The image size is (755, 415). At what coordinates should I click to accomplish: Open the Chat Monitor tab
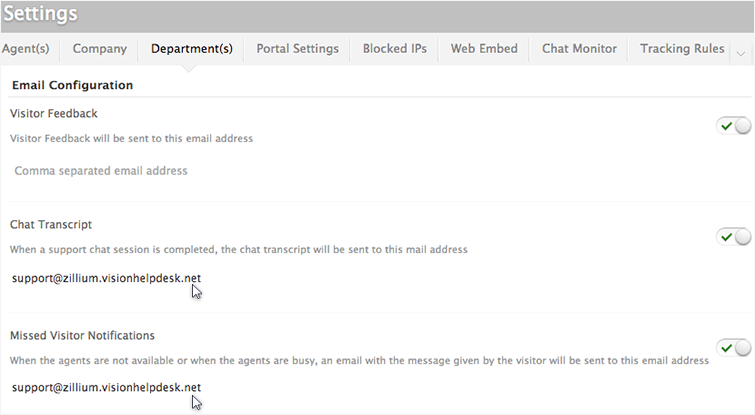pos(579,48)
